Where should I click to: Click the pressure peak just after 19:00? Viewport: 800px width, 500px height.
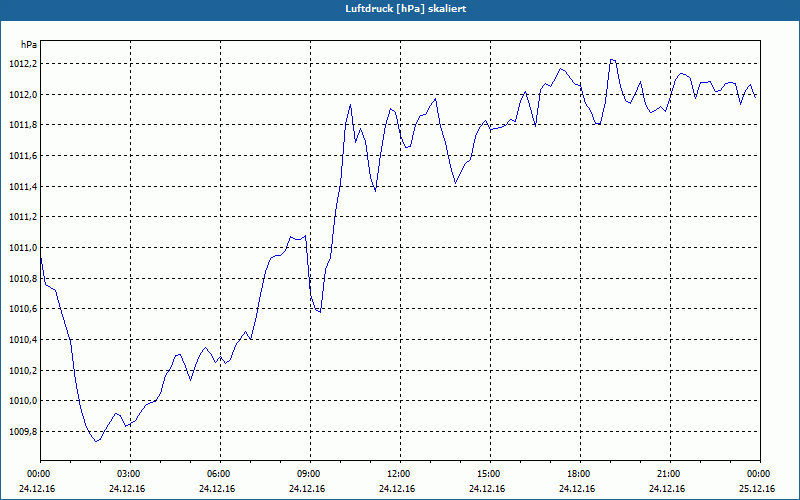612,60
